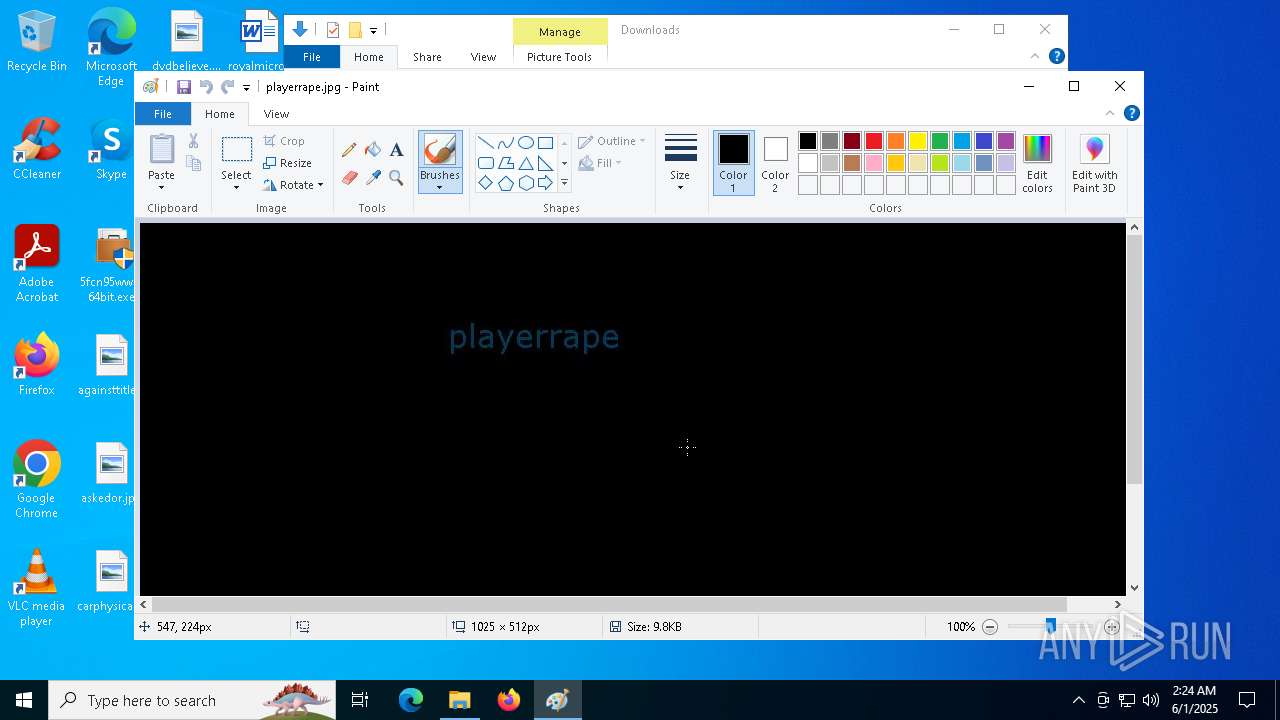The height and width of the screenshot is (720, 1280).
Task: Select the Text tool
Action: tap(396, 150)
